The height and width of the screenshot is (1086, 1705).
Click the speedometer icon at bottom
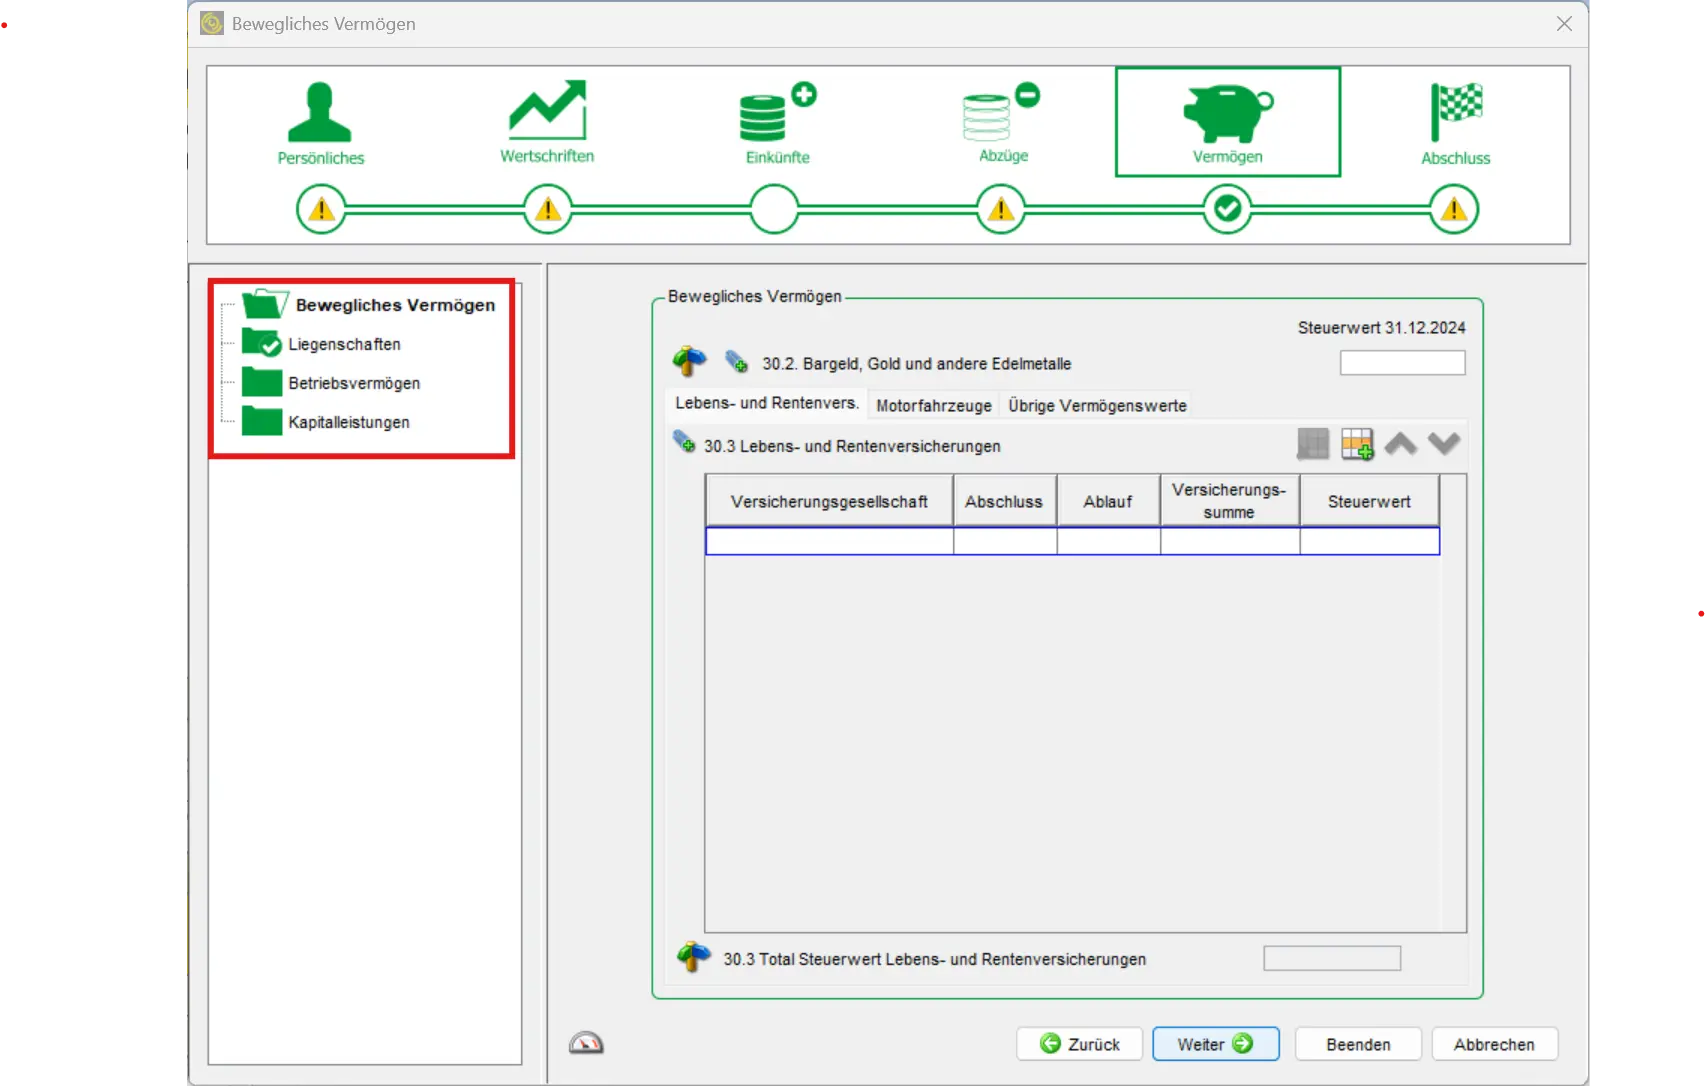point(586,1043)
